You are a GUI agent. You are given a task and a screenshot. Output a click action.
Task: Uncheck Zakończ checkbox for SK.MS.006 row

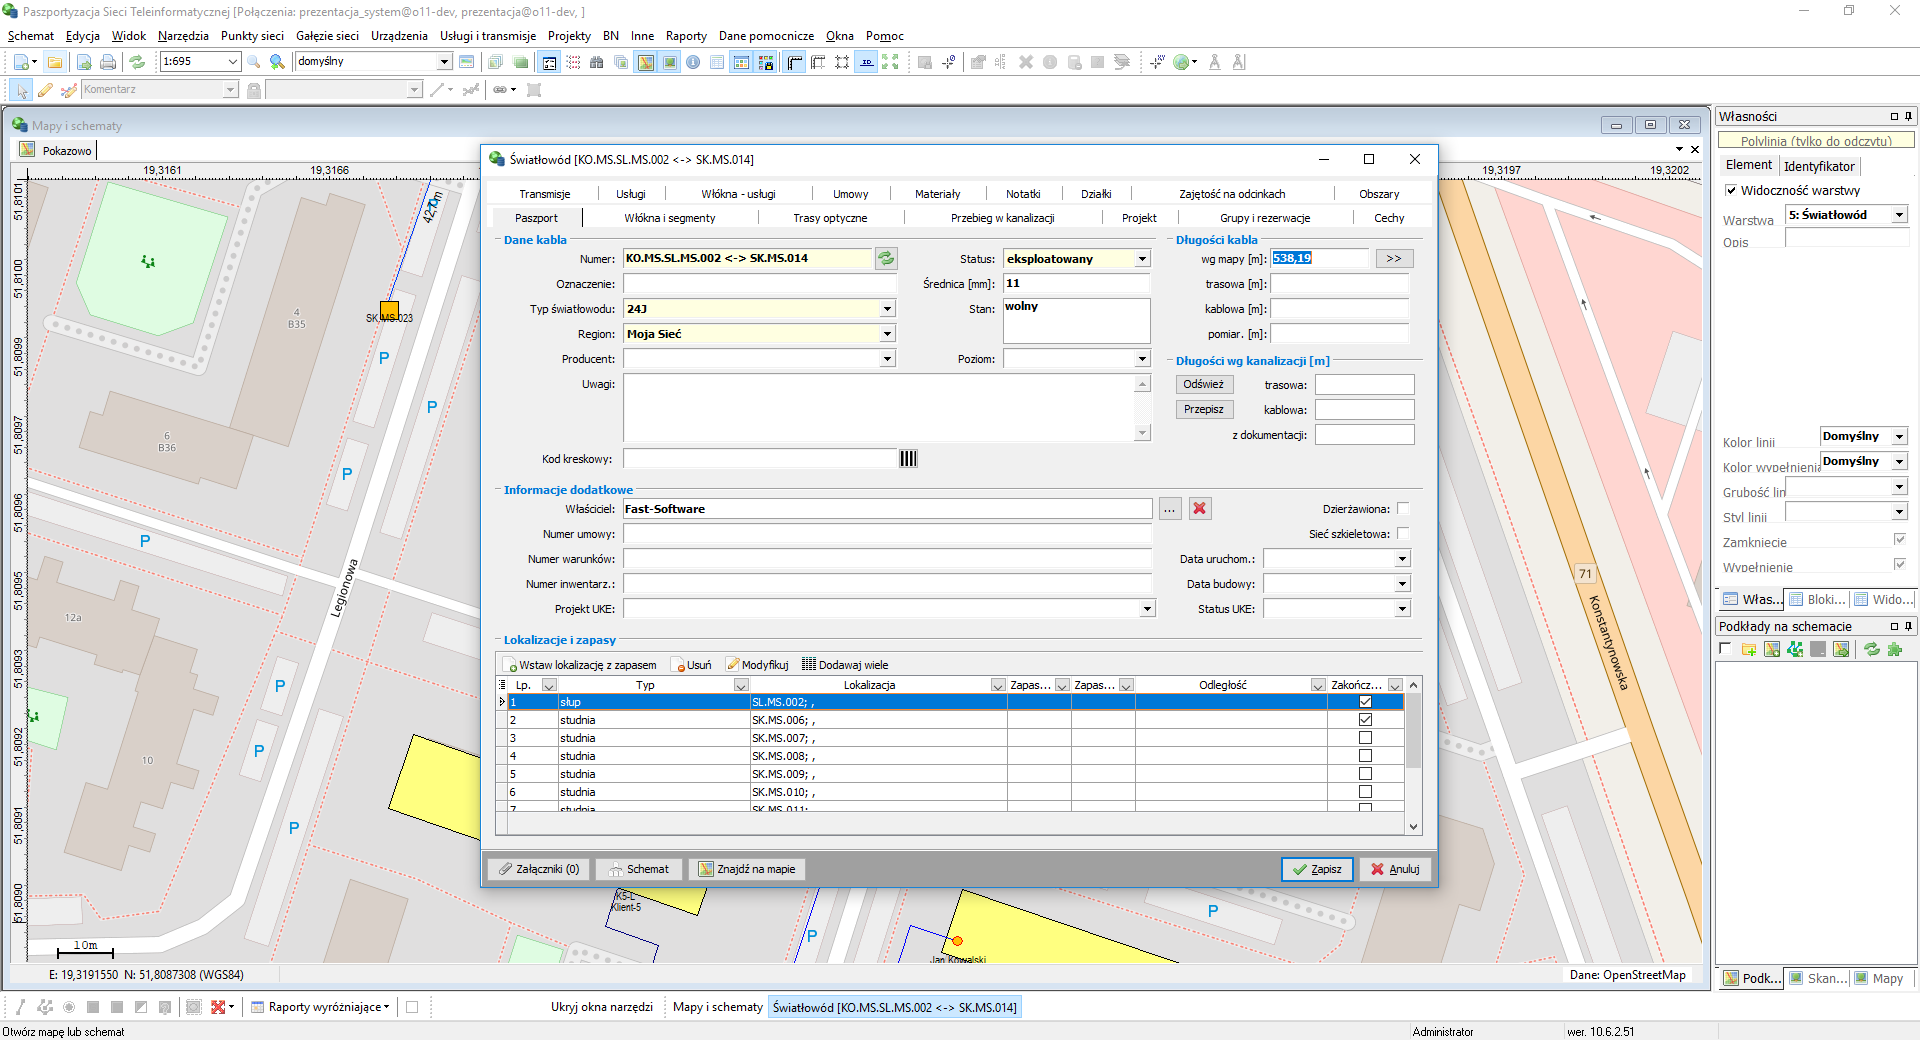(x=1365, y=720)
